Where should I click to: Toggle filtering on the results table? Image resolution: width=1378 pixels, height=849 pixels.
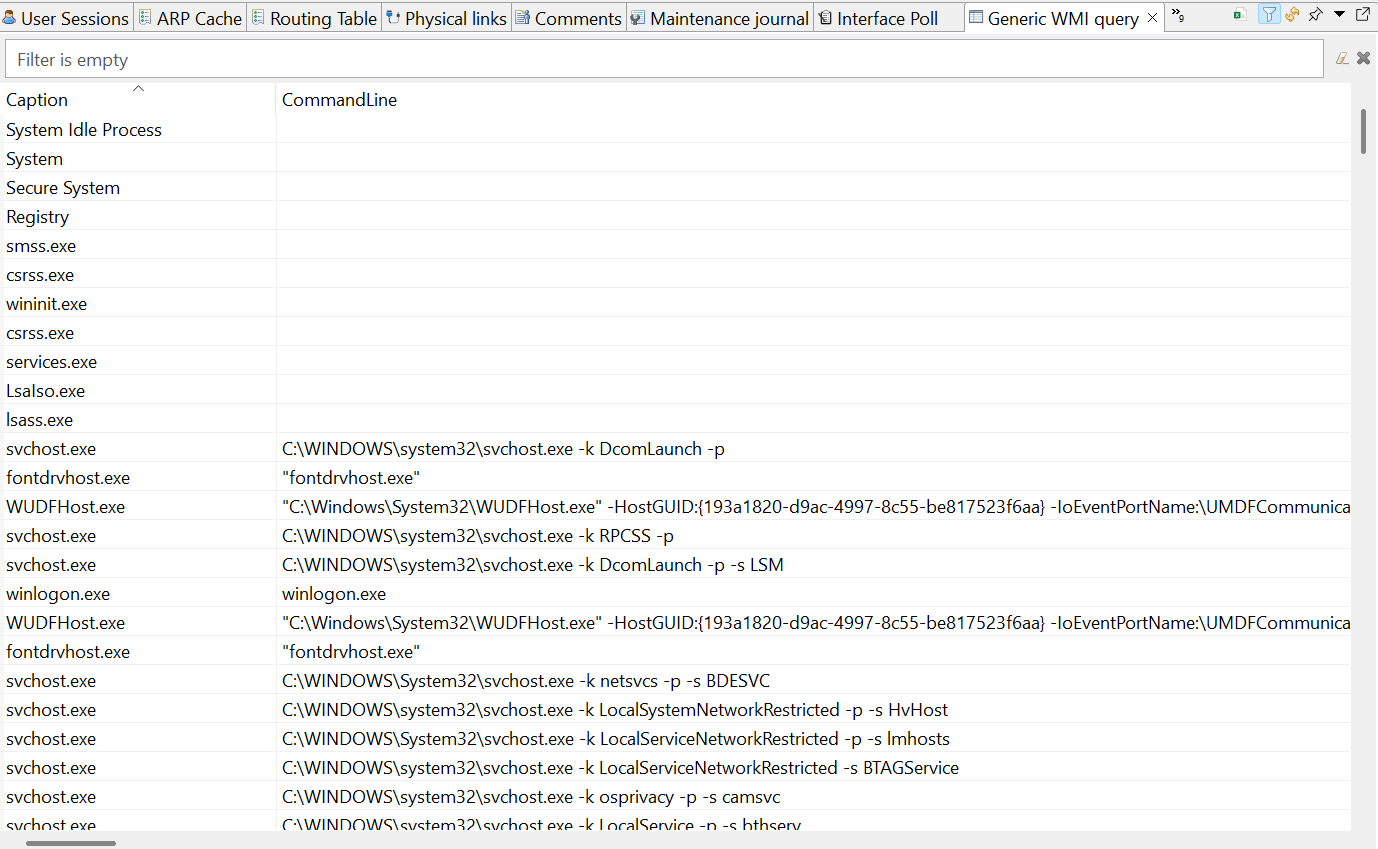[1269, 14]
